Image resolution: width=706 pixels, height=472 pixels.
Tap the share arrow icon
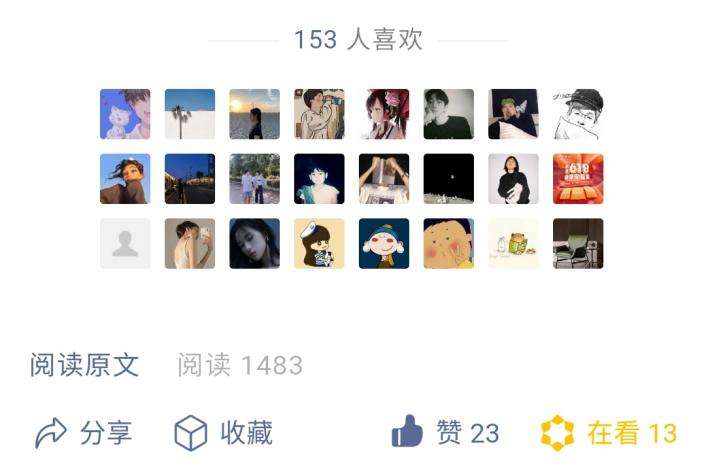click(51, 433)
